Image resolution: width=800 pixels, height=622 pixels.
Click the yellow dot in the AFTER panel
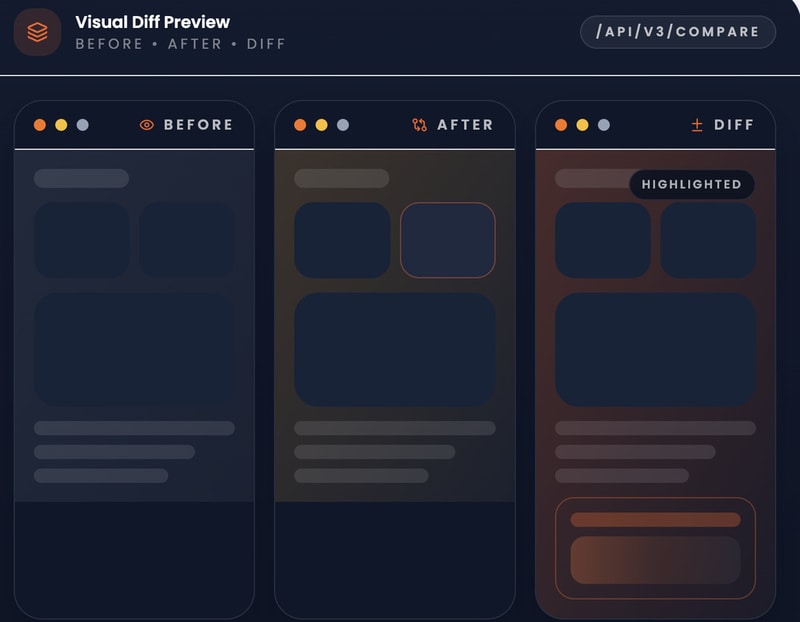pyautogui.click(x=321, y=125)
